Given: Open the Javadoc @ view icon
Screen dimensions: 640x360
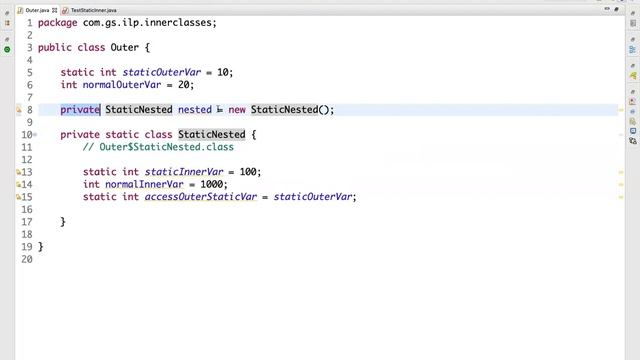Looking at the screenshot, I should pyautogui.click(x=633, y=111).
